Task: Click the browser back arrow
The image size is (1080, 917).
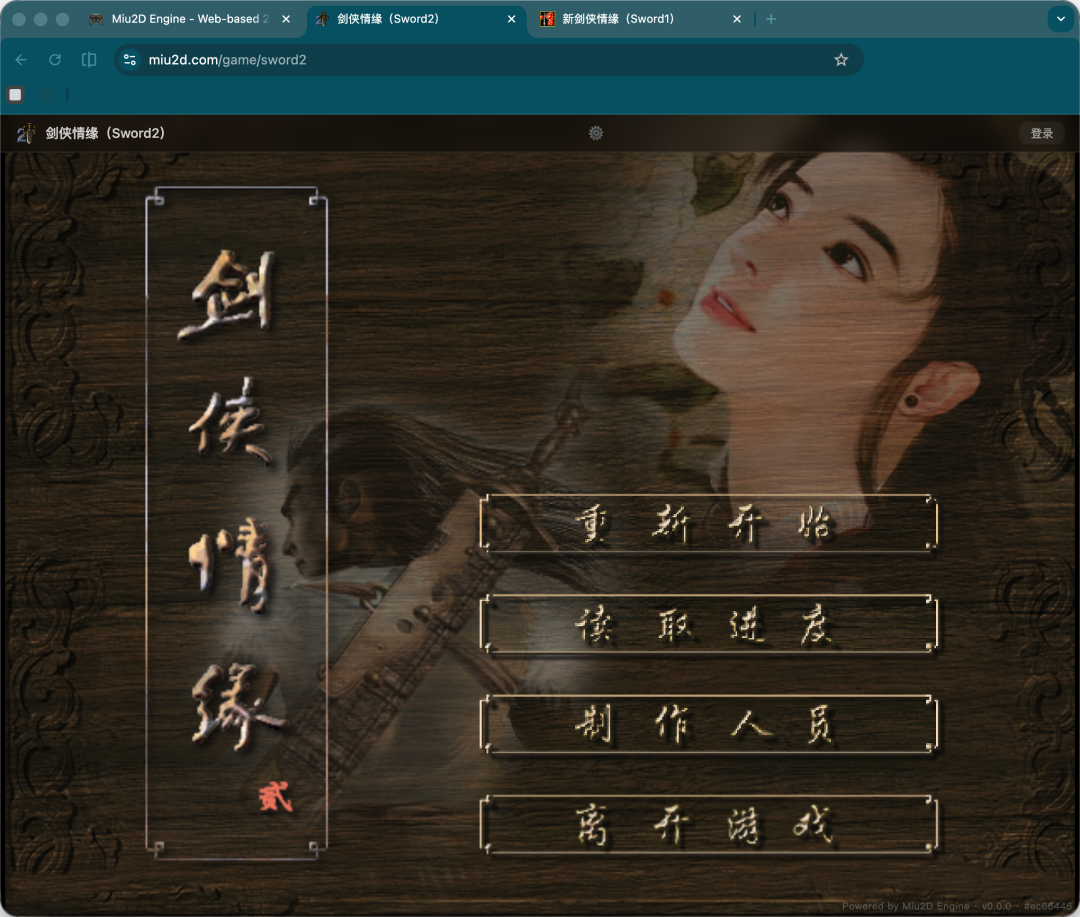Action: pos(21,60)
